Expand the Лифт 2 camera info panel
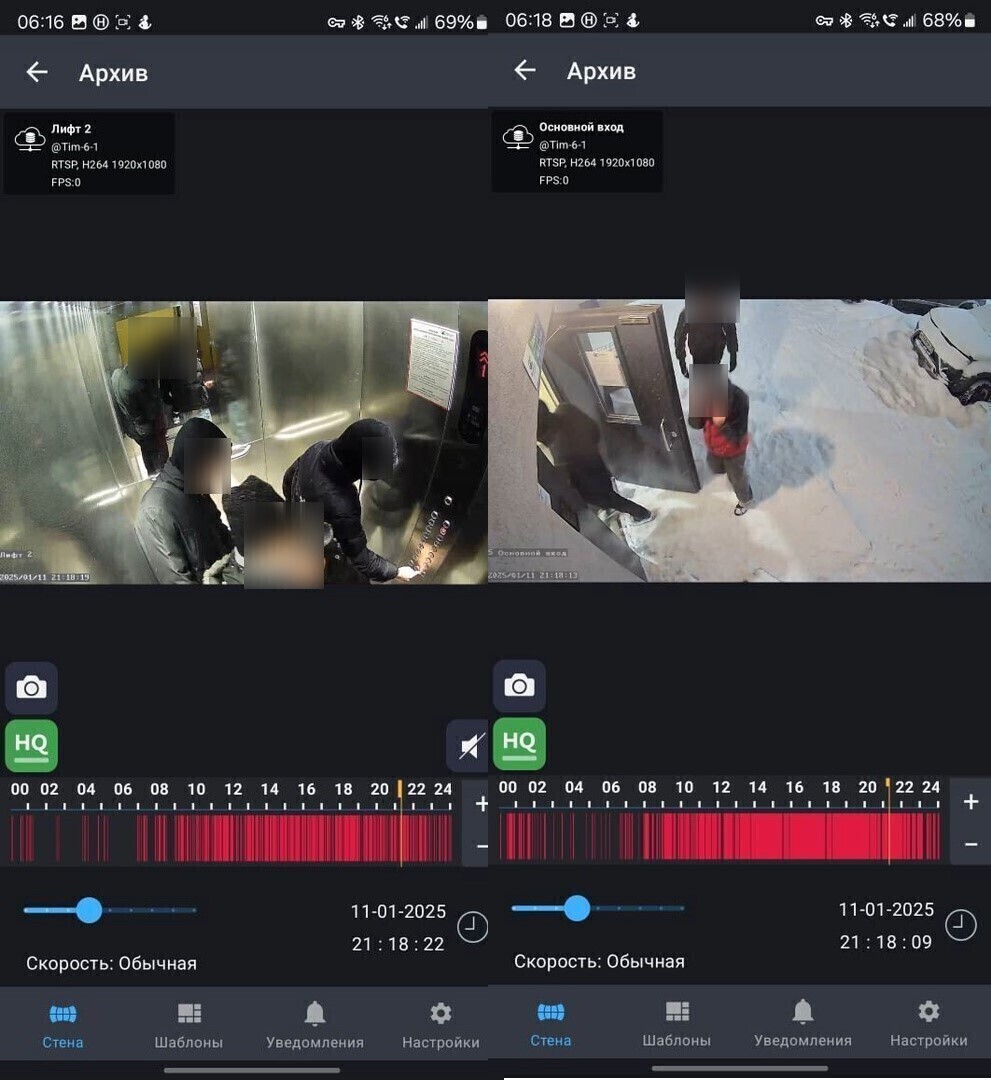This screenshot has height=1080, width=991. pyautogui.click(x=89, y=154)
